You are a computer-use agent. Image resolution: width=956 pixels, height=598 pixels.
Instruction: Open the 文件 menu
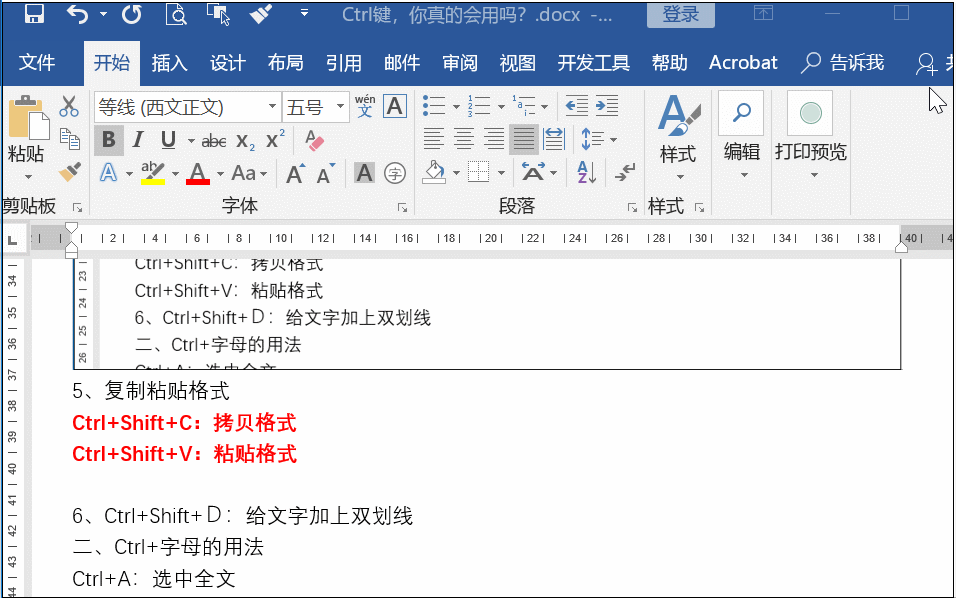click(x=37, y=62)
